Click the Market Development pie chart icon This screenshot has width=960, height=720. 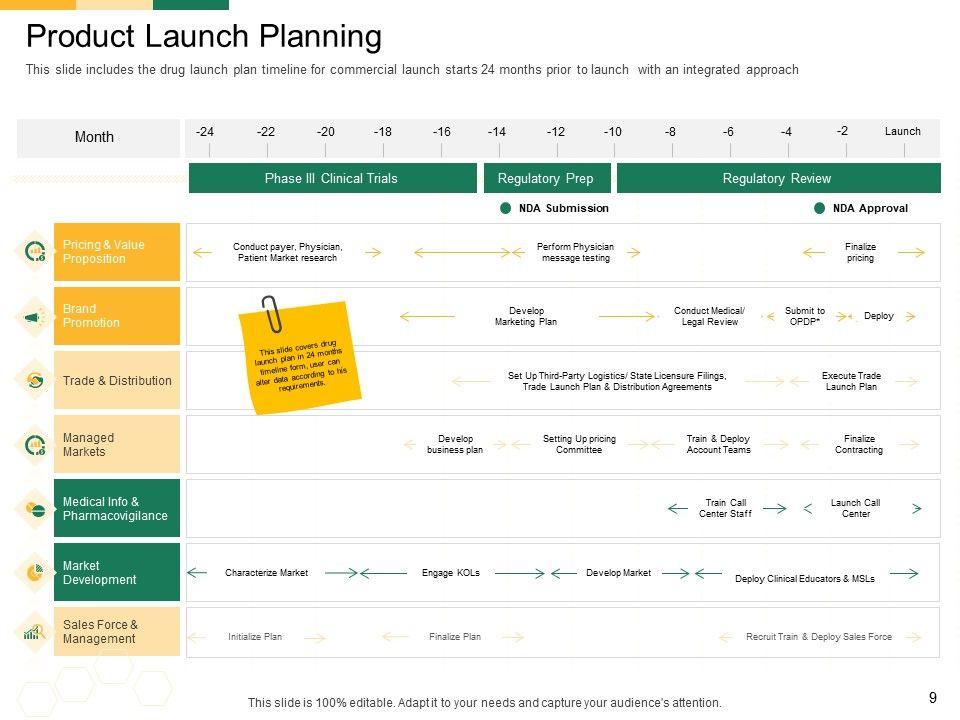click(35, 573)
